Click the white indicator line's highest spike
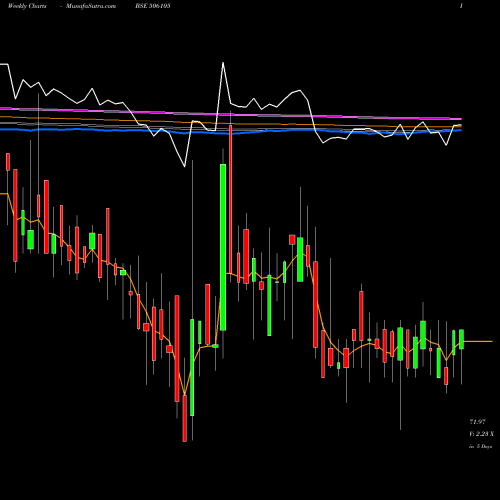Viewport: 500px width, 500px height. pos(223,63)
